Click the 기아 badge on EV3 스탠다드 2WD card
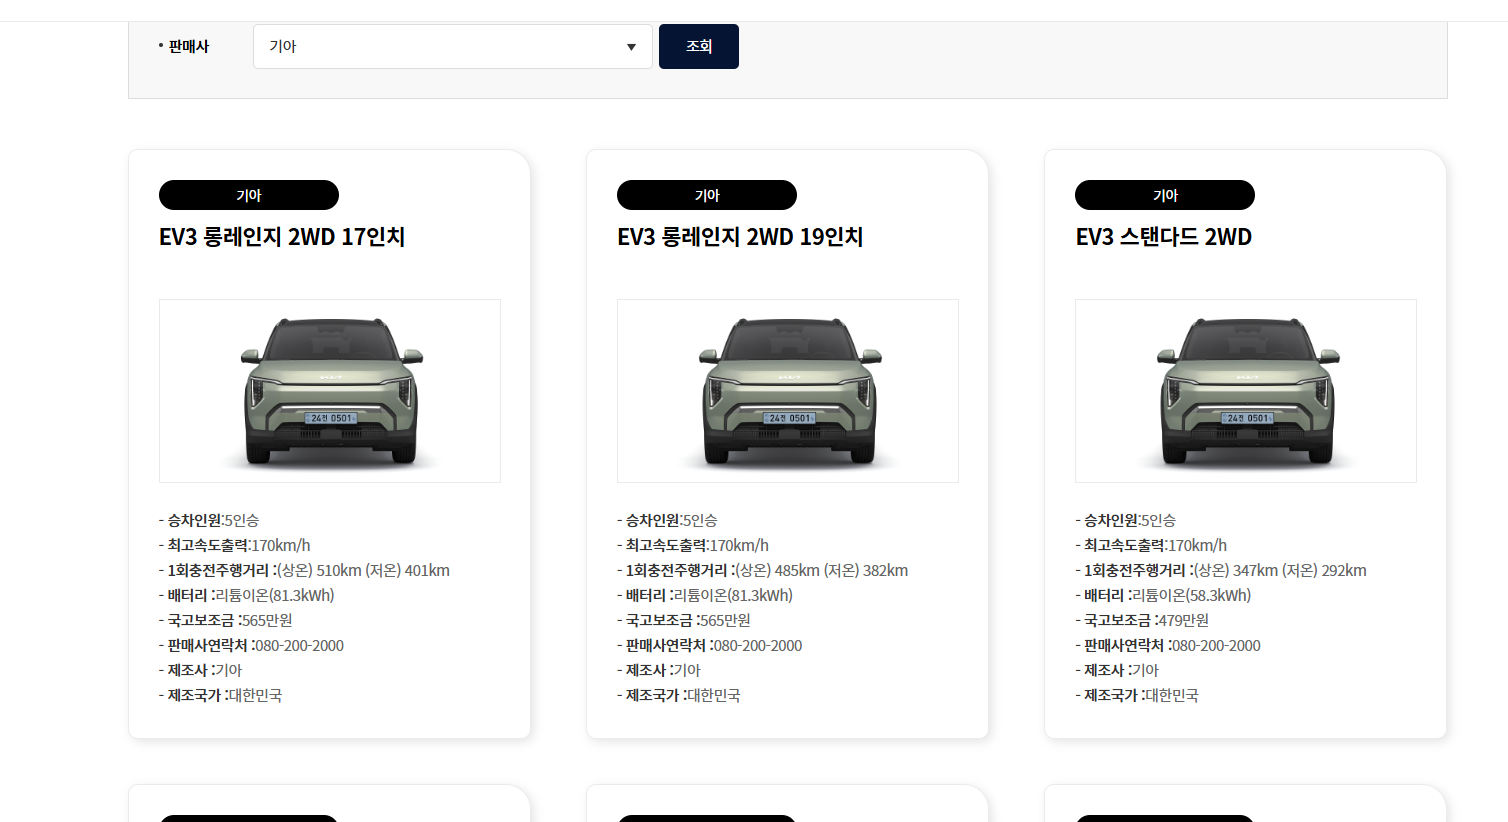This screenshot has width=1508, height=822. click(x=1165, y=195)
